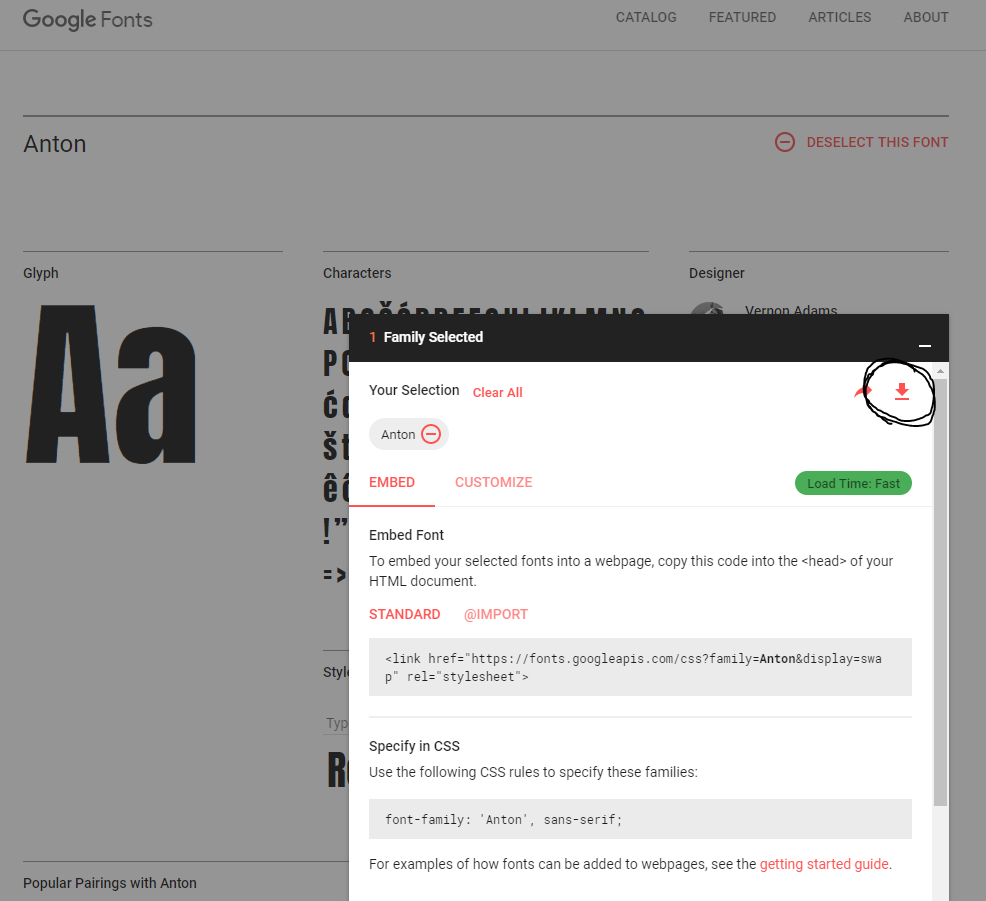This screenshot has height=901, width=986.
Task: Select the STANDARD embed option
Action: (x=404, y=614)
